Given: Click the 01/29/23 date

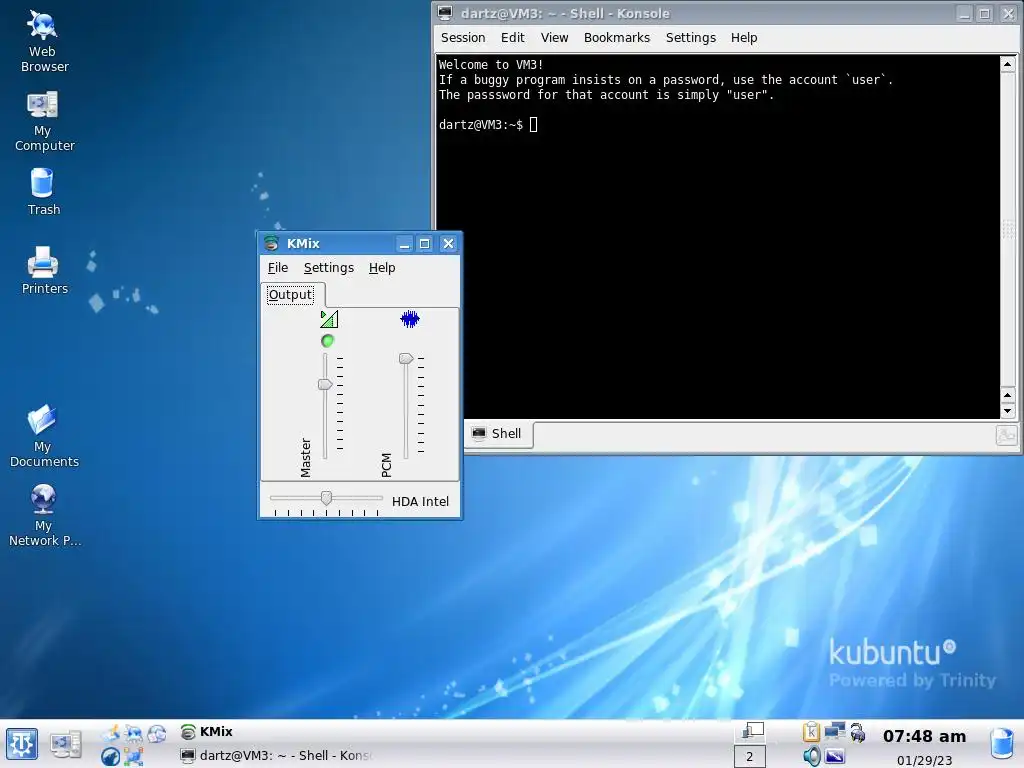Looking at the screenshot, I should (924, 760).
